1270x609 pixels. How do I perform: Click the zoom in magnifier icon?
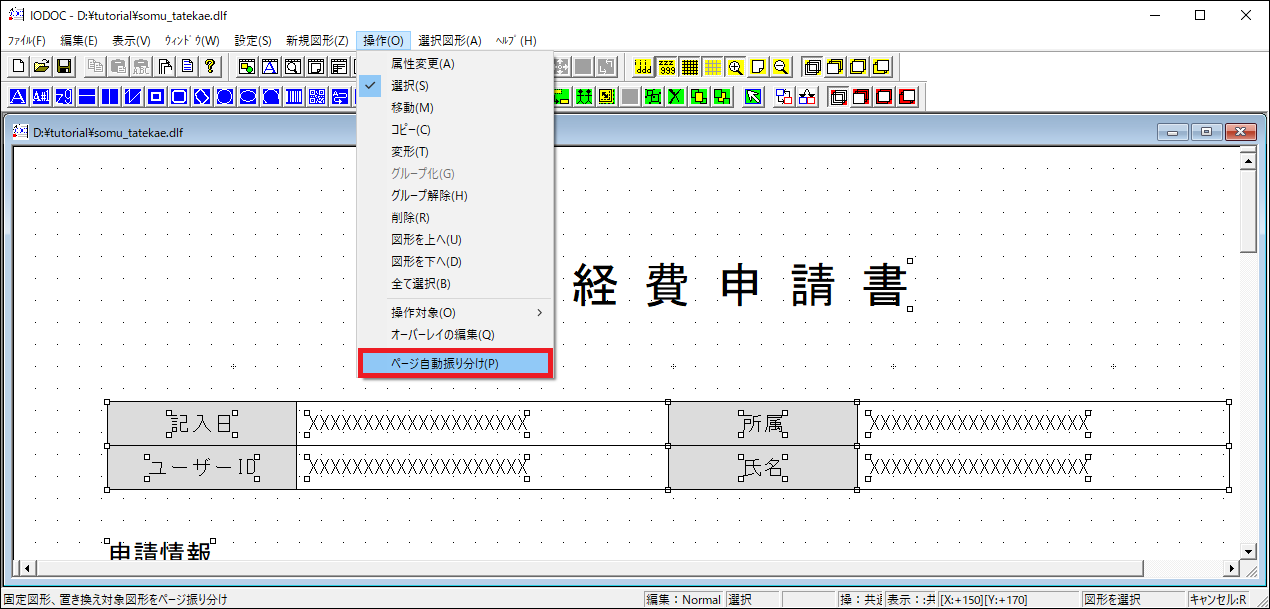click(736, 67)
